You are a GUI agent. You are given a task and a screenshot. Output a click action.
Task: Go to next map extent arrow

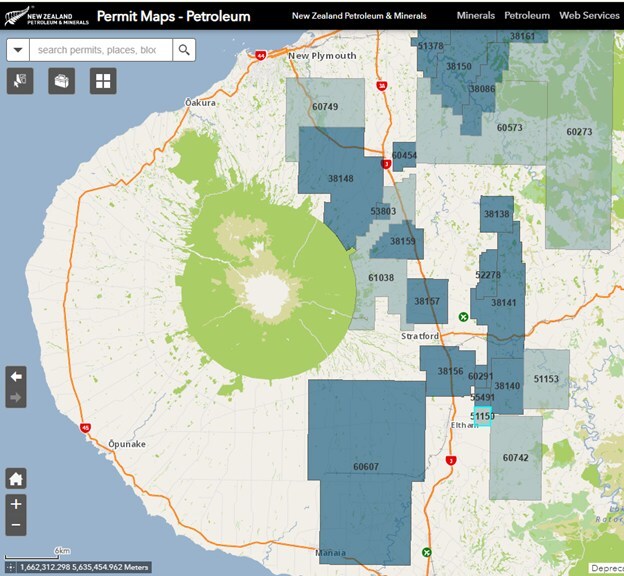(16, 398)
